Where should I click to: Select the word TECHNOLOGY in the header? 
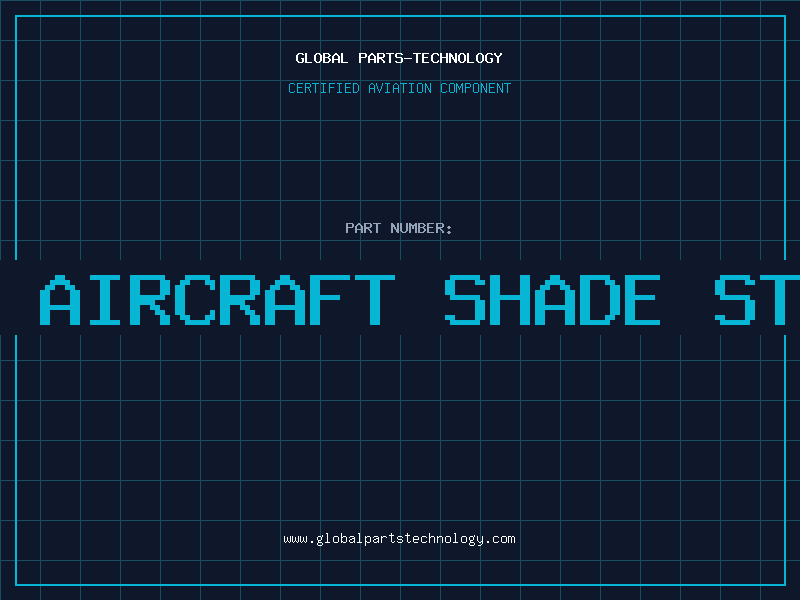click(x=458, y=58)
